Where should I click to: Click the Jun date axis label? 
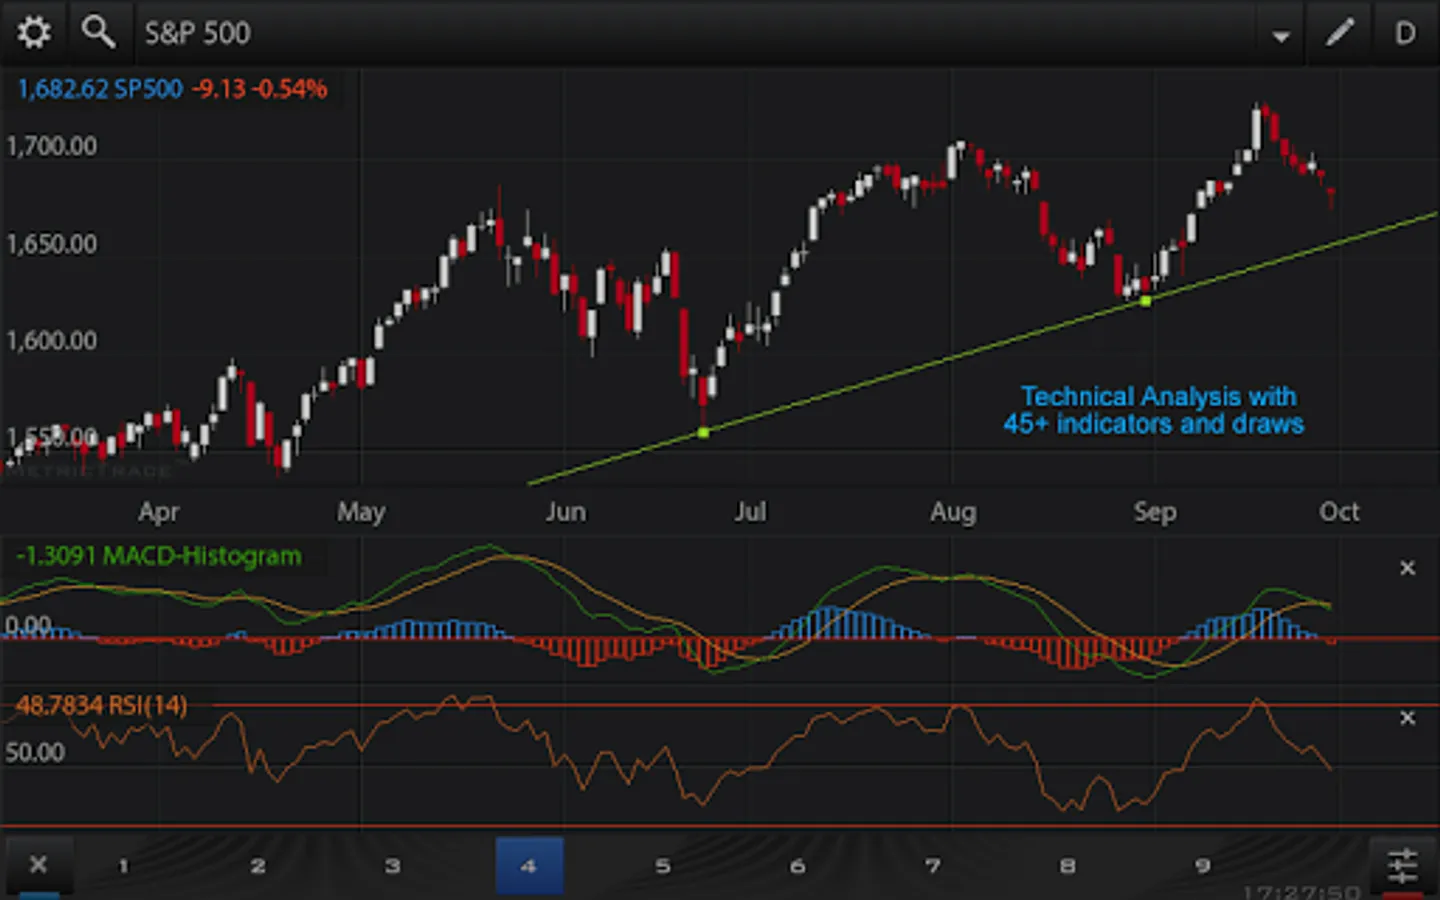pyautogui.click(x=566, y=512)
